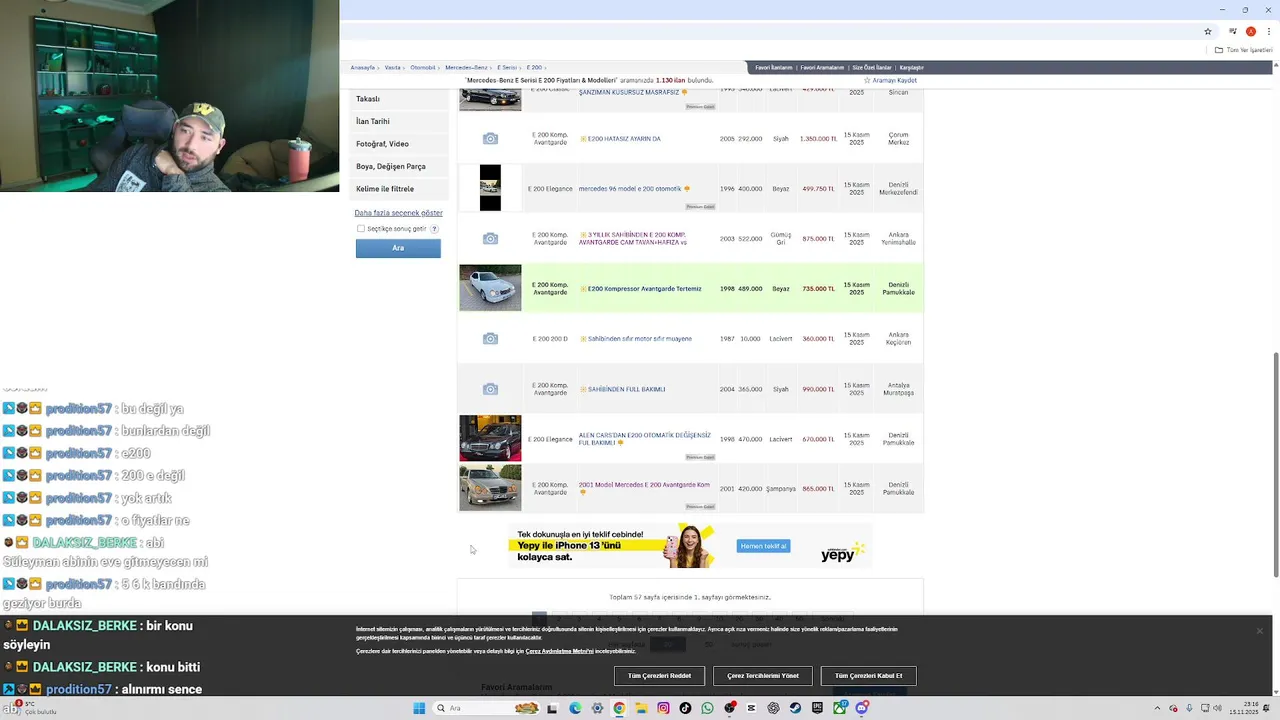This screenshot has width=1280, height=720.
Task: Expand the İlan Tarihi filter
Action: tap(398, 121)
